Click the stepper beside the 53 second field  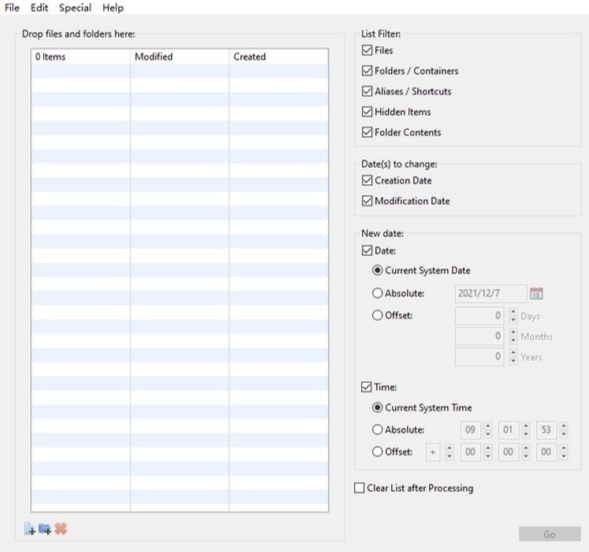(x=563, y=430)
